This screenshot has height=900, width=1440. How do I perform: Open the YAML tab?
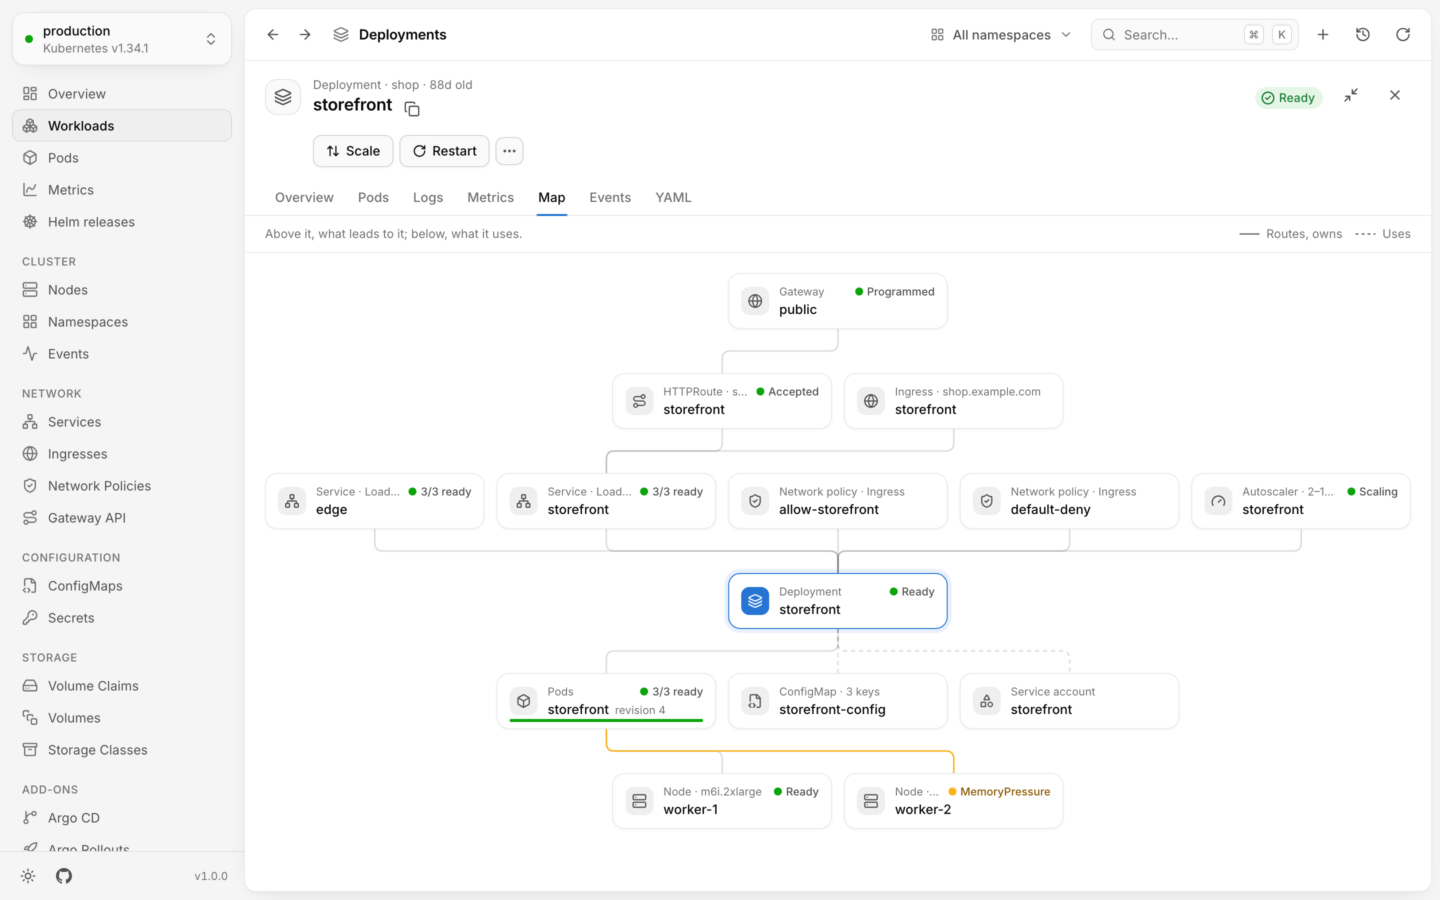pyautogui.click(x=673, y=198)
